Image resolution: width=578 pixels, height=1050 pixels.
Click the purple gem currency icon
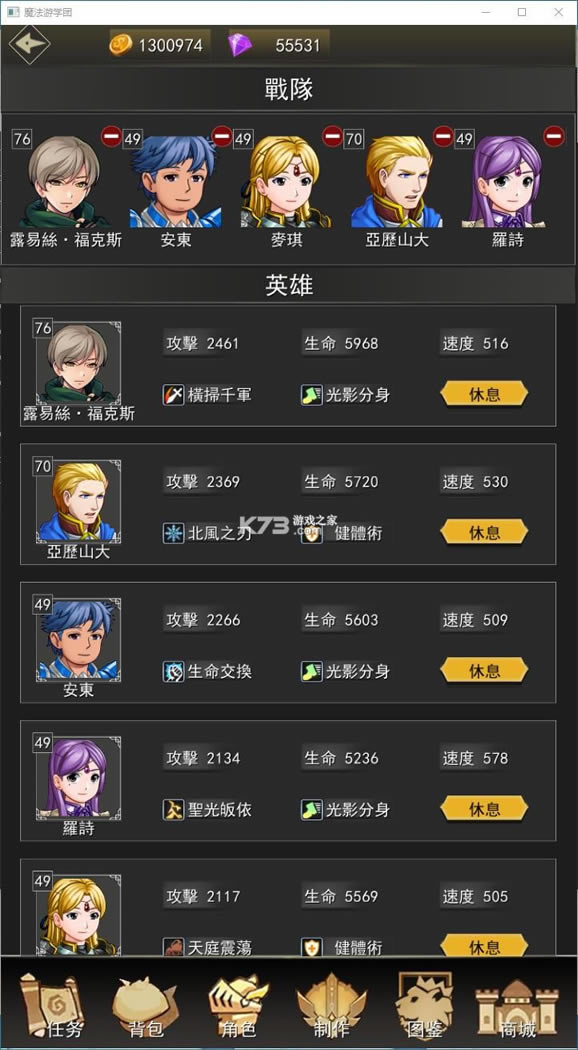pos(239,45)
